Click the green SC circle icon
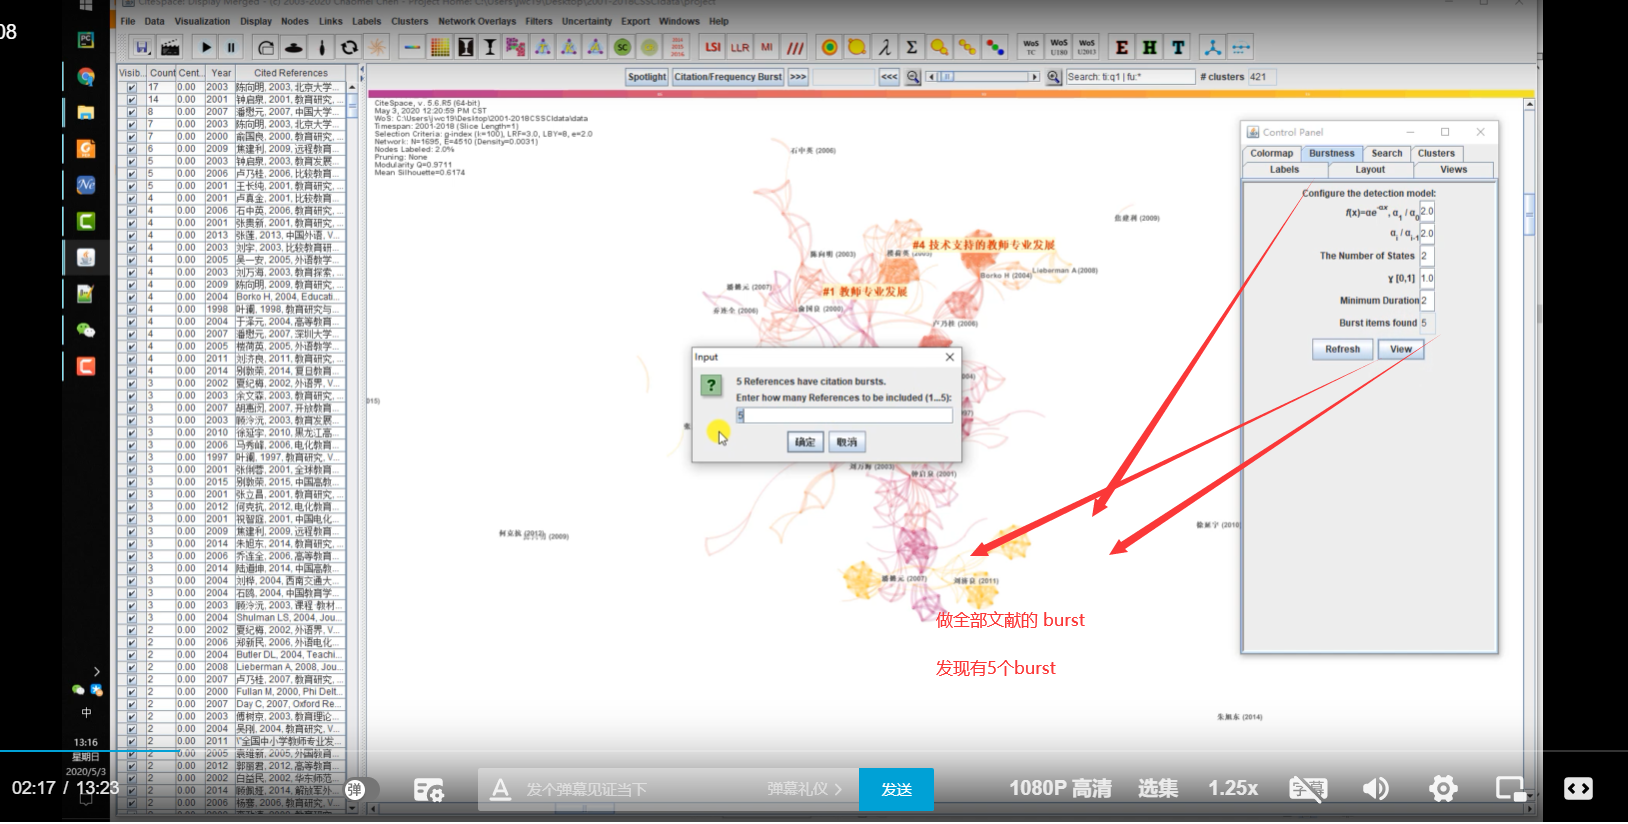The width and height of the screenshot is (1628, 824). coord(622,47)
